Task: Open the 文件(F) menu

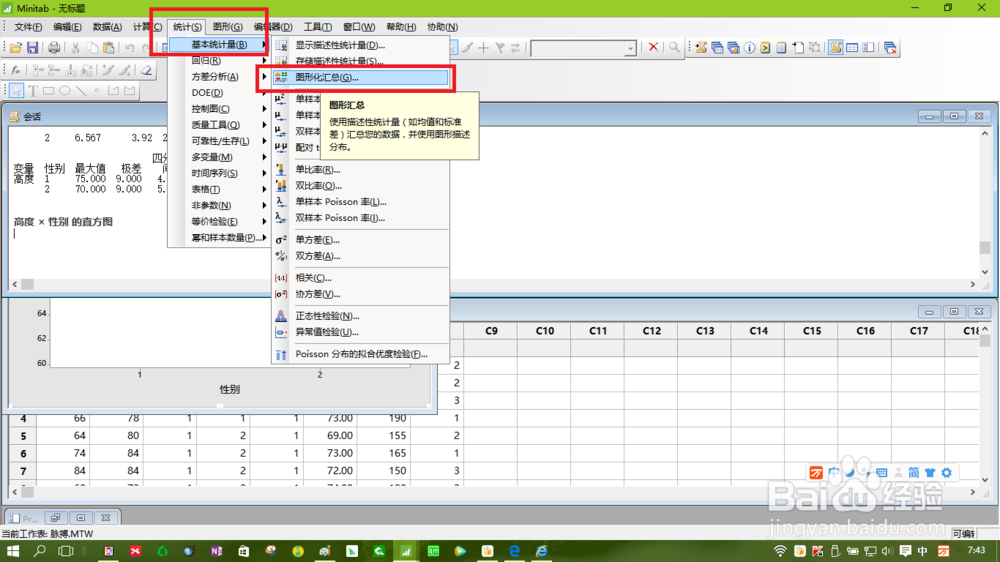Action: pyautogui.click(x=28, y=27)
